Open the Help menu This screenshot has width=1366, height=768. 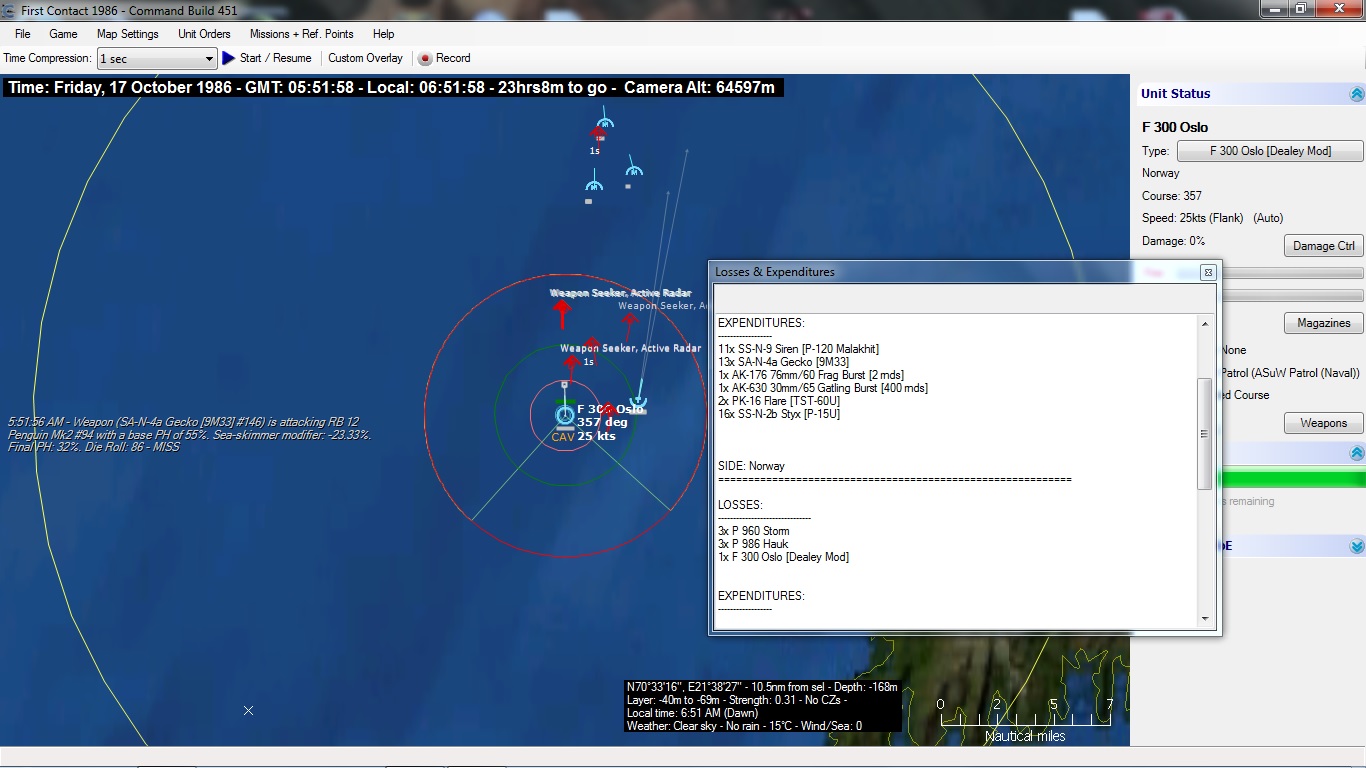click(x=383, y=34)
